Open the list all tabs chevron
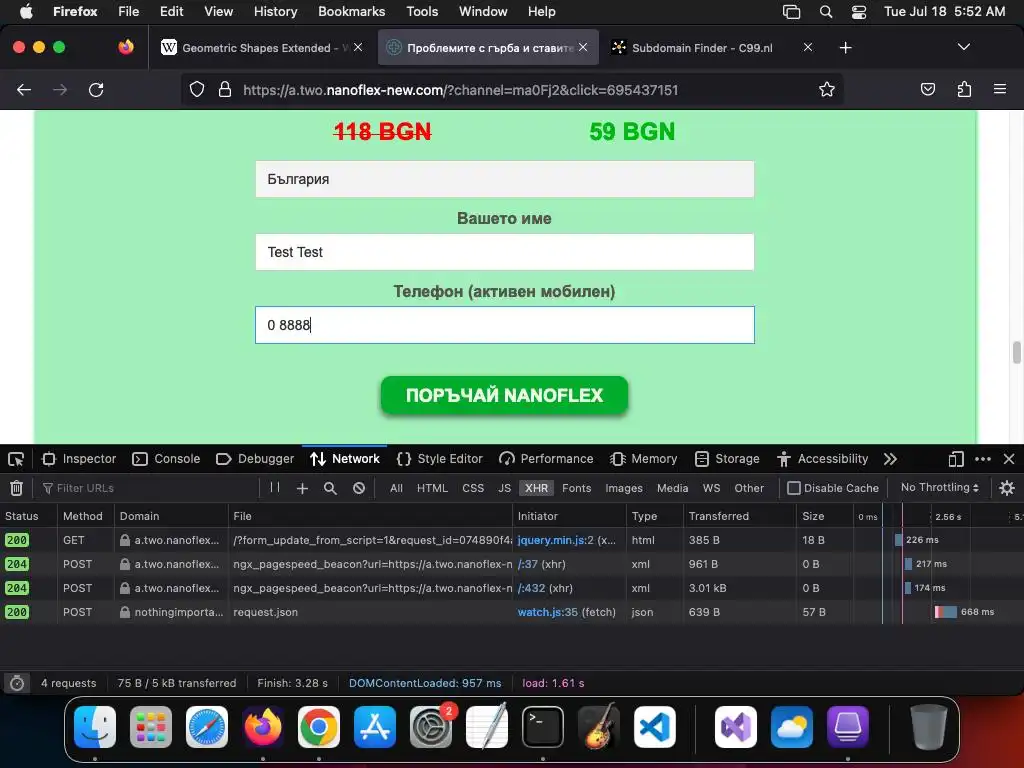 (x=963, y=47)
